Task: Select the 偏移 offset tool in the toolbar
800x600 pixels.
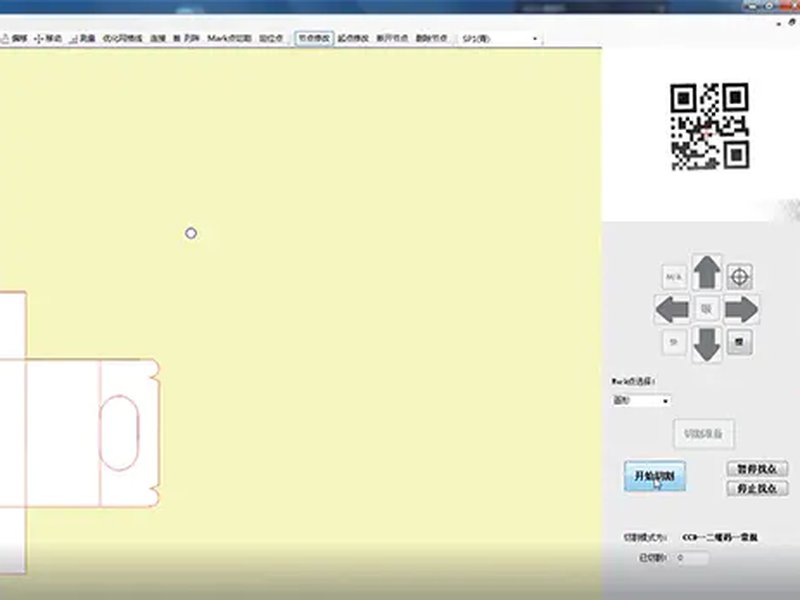Action: [x=14, y=38]
